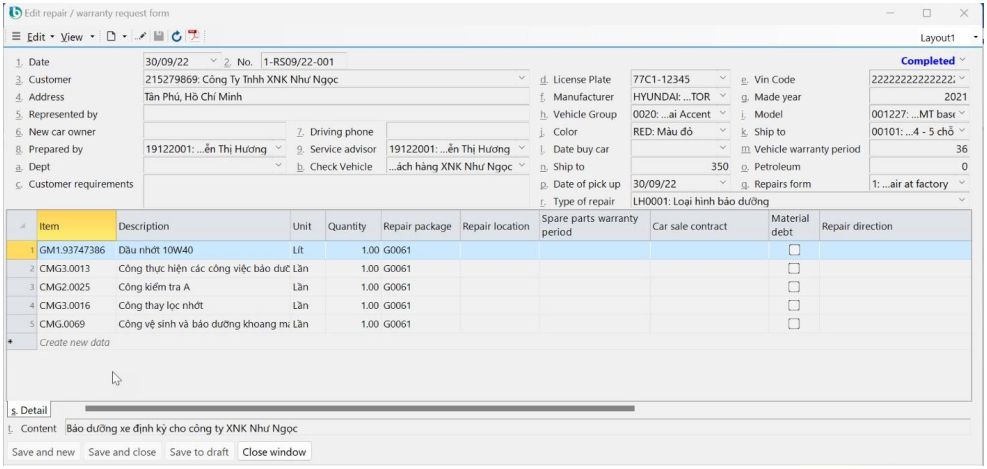Click the Content field about Bảo dưỡng xe
The image size is (987, 469).
click(x=517, y=428)
